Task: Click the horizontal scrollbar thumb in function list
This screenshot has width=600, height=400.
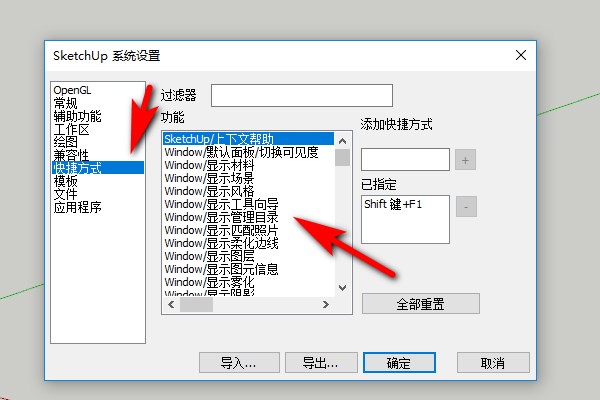Action: (196, 305)
